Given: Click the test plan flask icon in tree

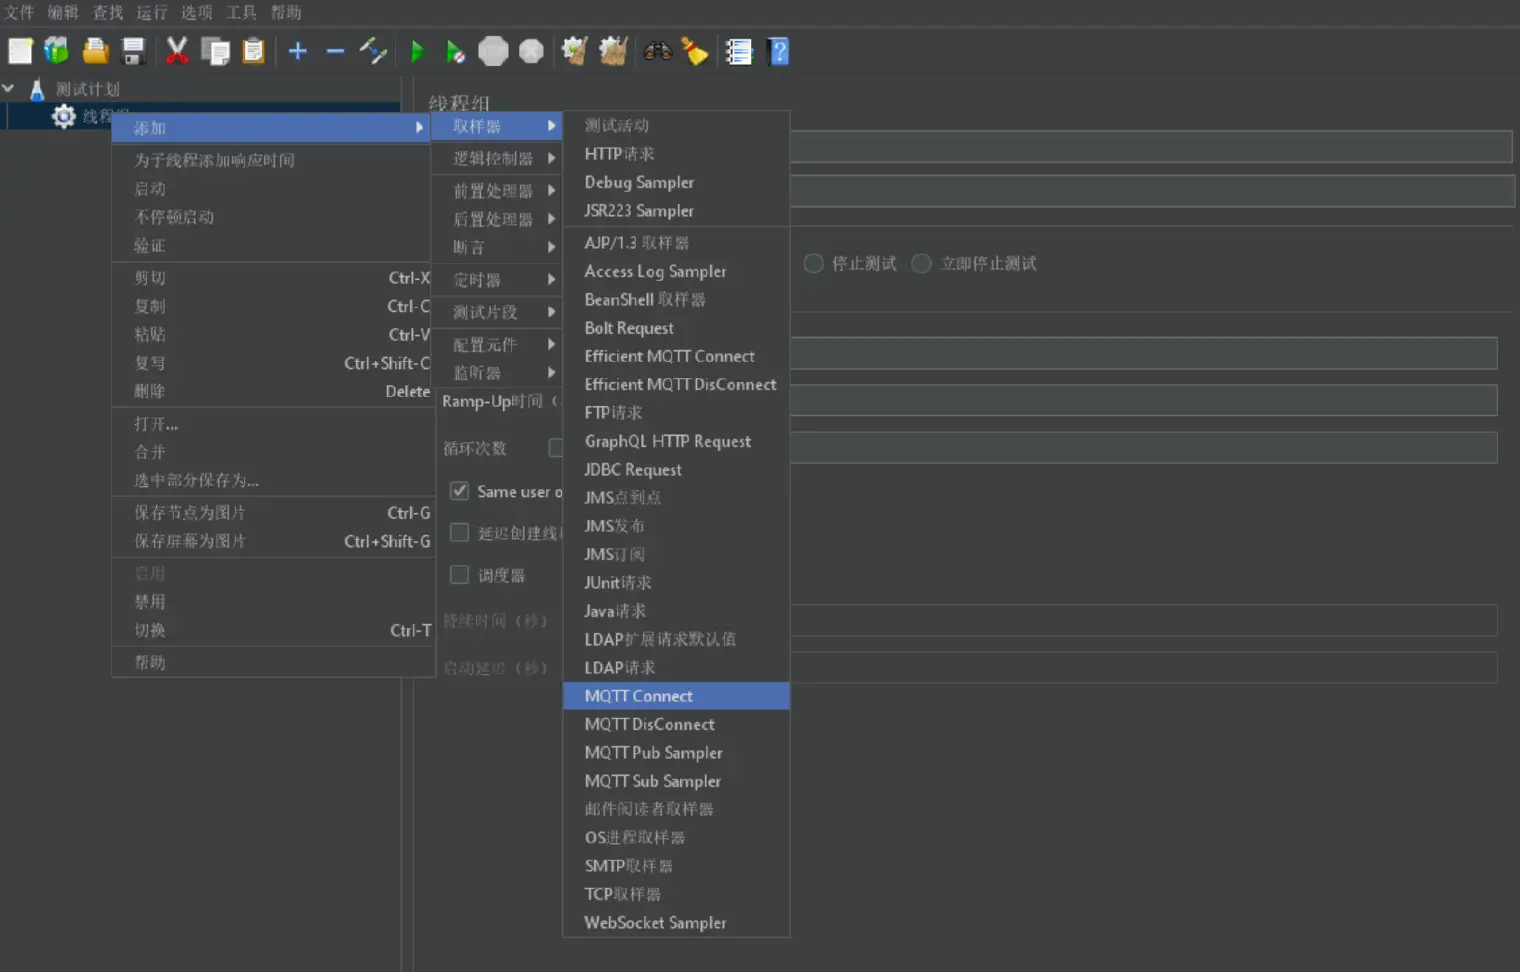Looking at the screenshot, I should [37, 89].
